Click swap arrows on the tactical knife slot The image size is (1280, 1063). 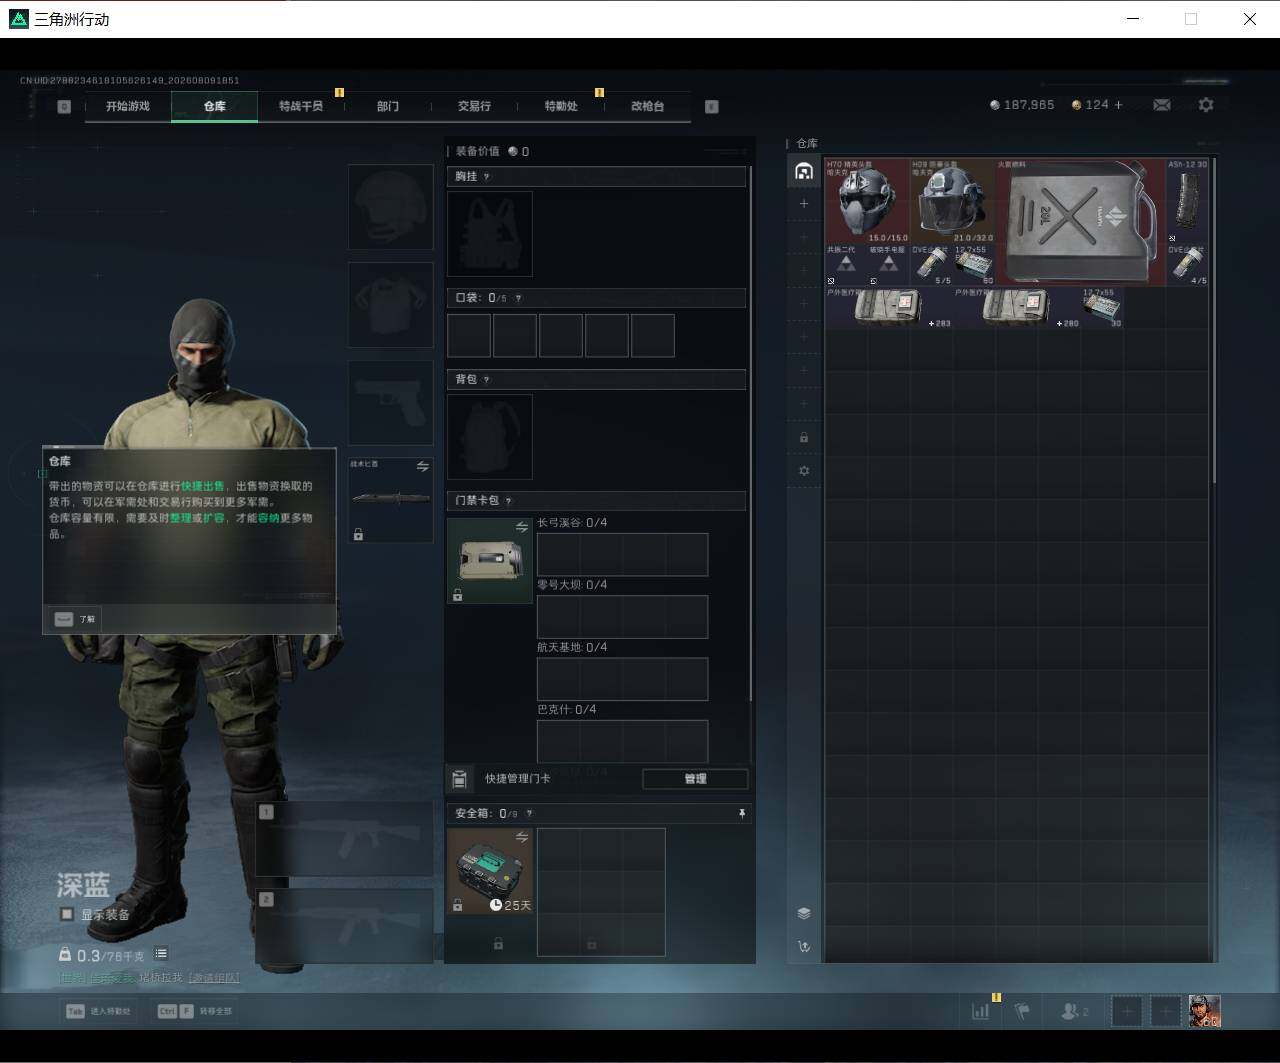(422, 466)
